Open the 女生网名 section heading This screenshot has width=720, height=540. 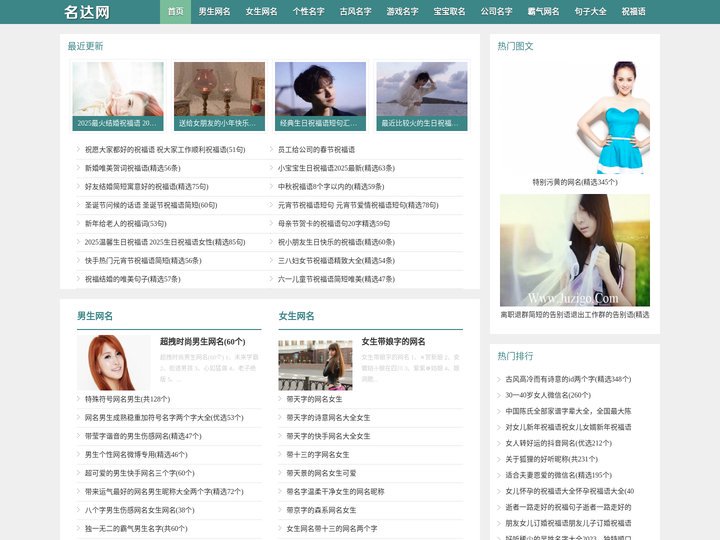pos(296,316)
